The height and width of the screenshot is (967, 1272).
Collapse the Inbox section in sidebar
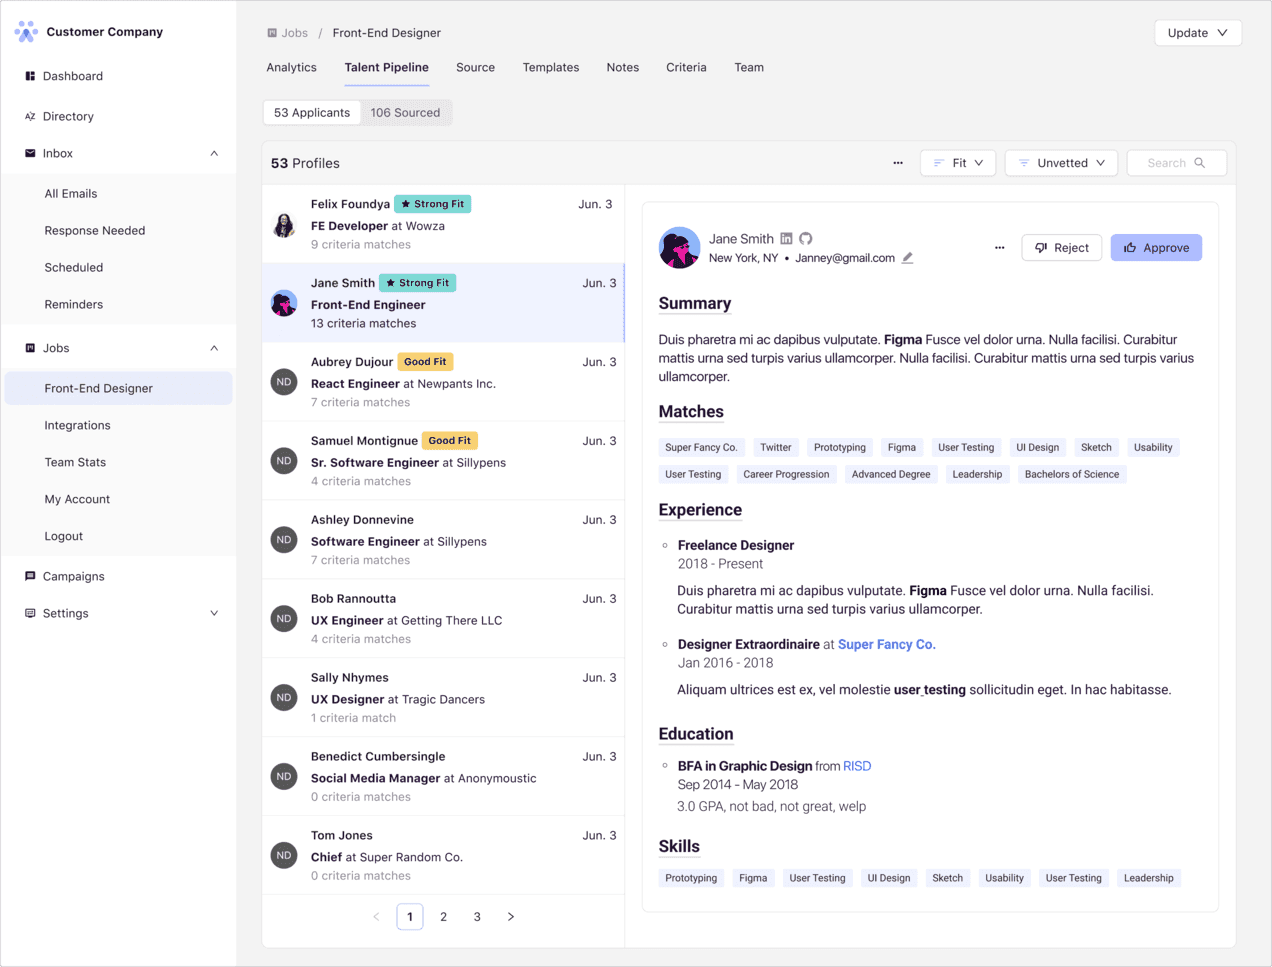click(213, 153)
